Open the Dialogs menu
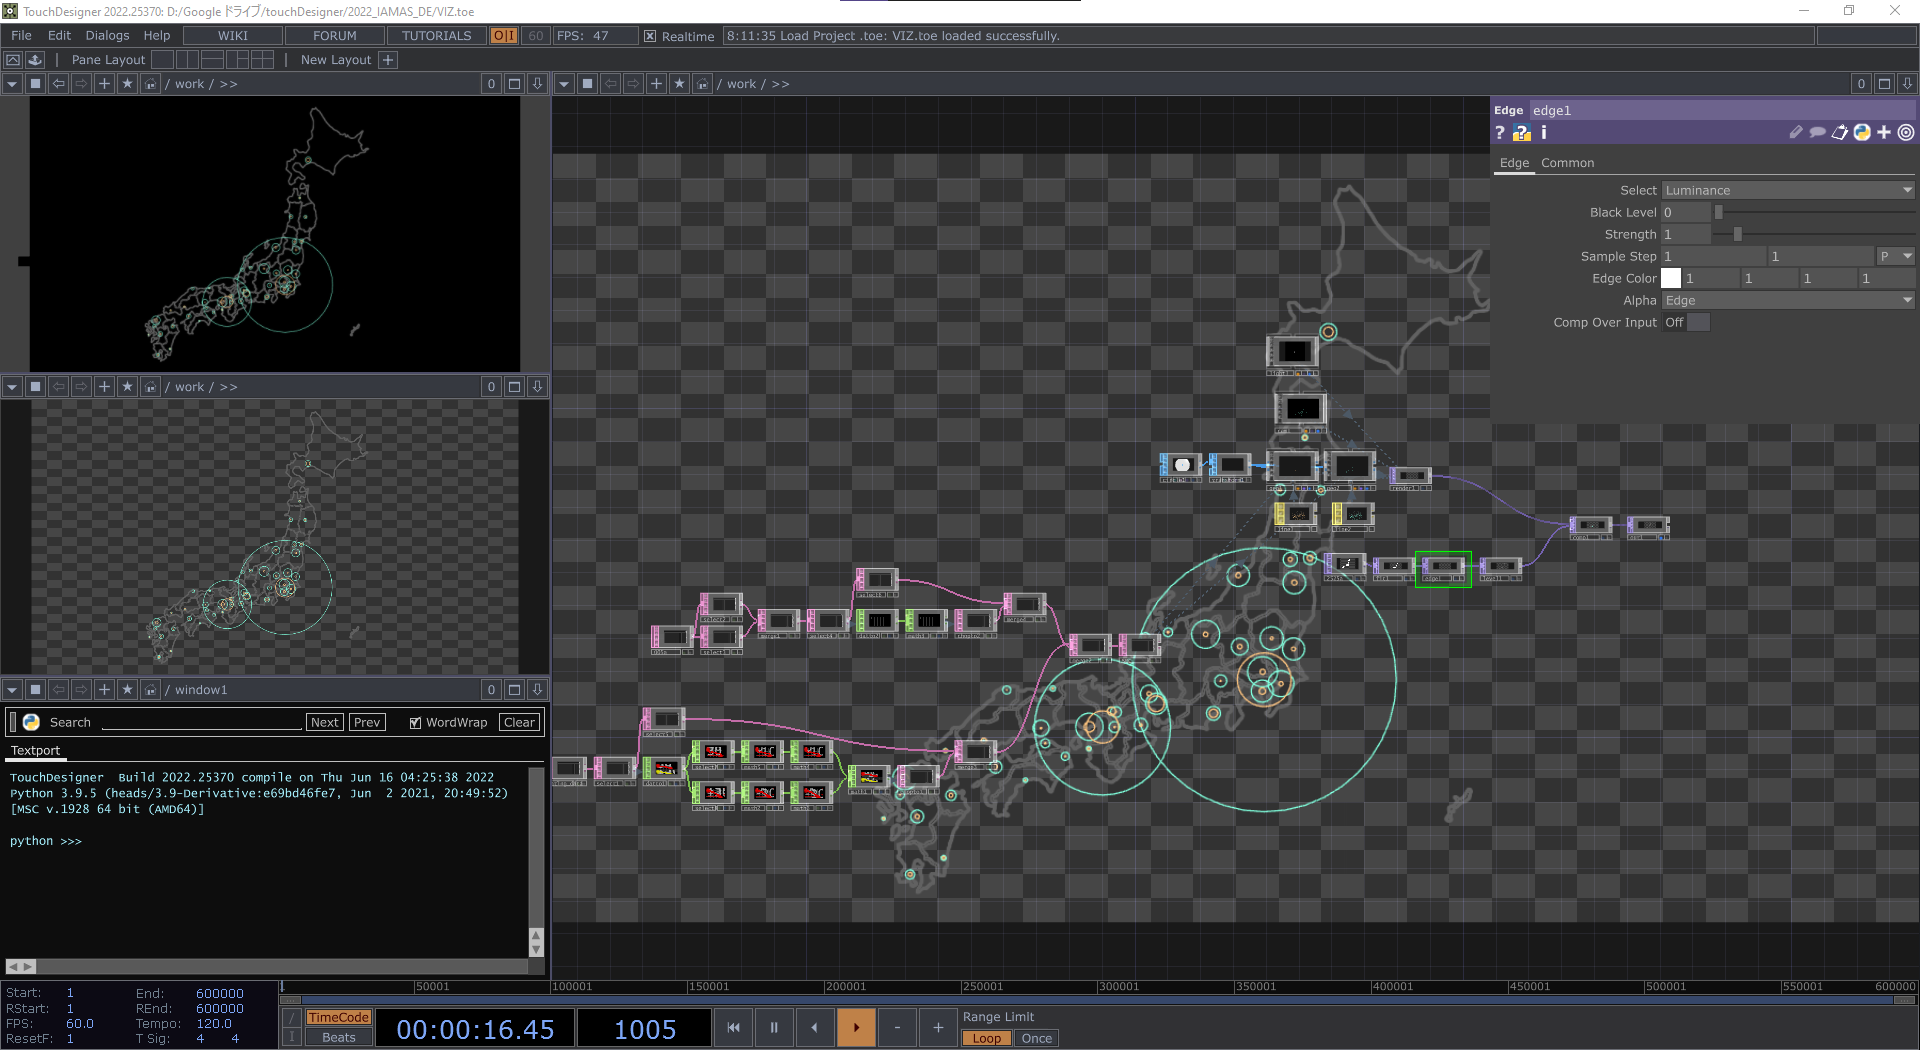 pyautogui.click(x=107, y=36)
